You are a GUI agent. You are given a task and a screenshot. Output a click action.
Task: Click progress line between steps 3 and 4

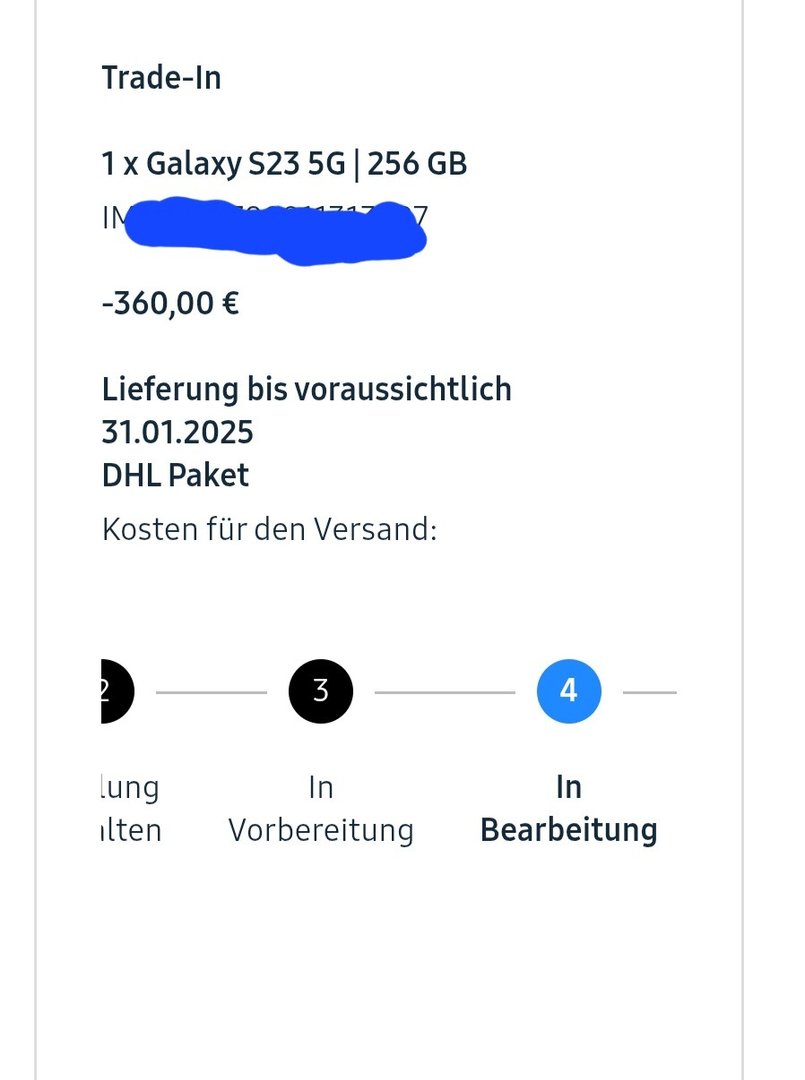click(x=445, y=692)
